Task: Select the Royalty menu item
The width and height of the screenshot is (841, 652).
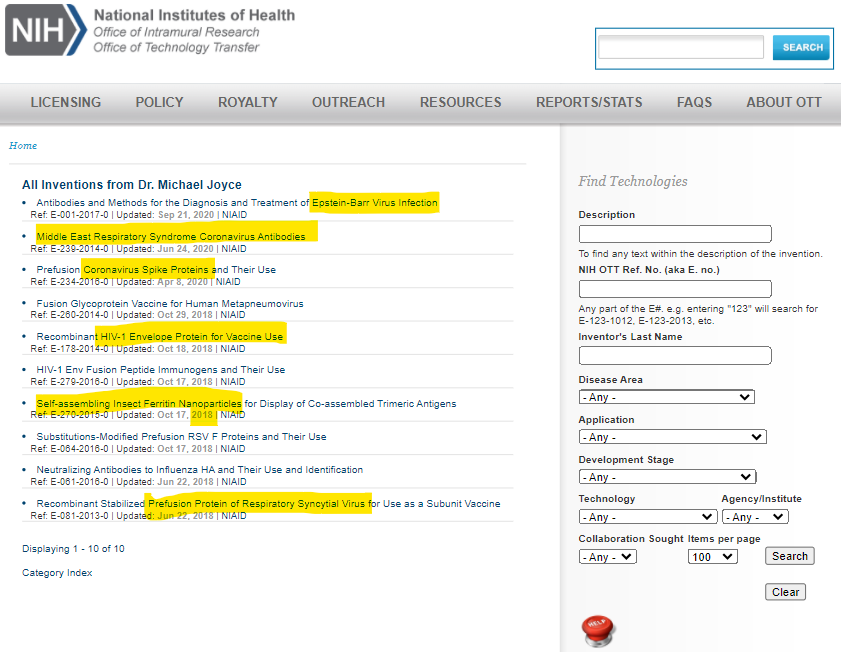Action: click(x=248, y=102)
